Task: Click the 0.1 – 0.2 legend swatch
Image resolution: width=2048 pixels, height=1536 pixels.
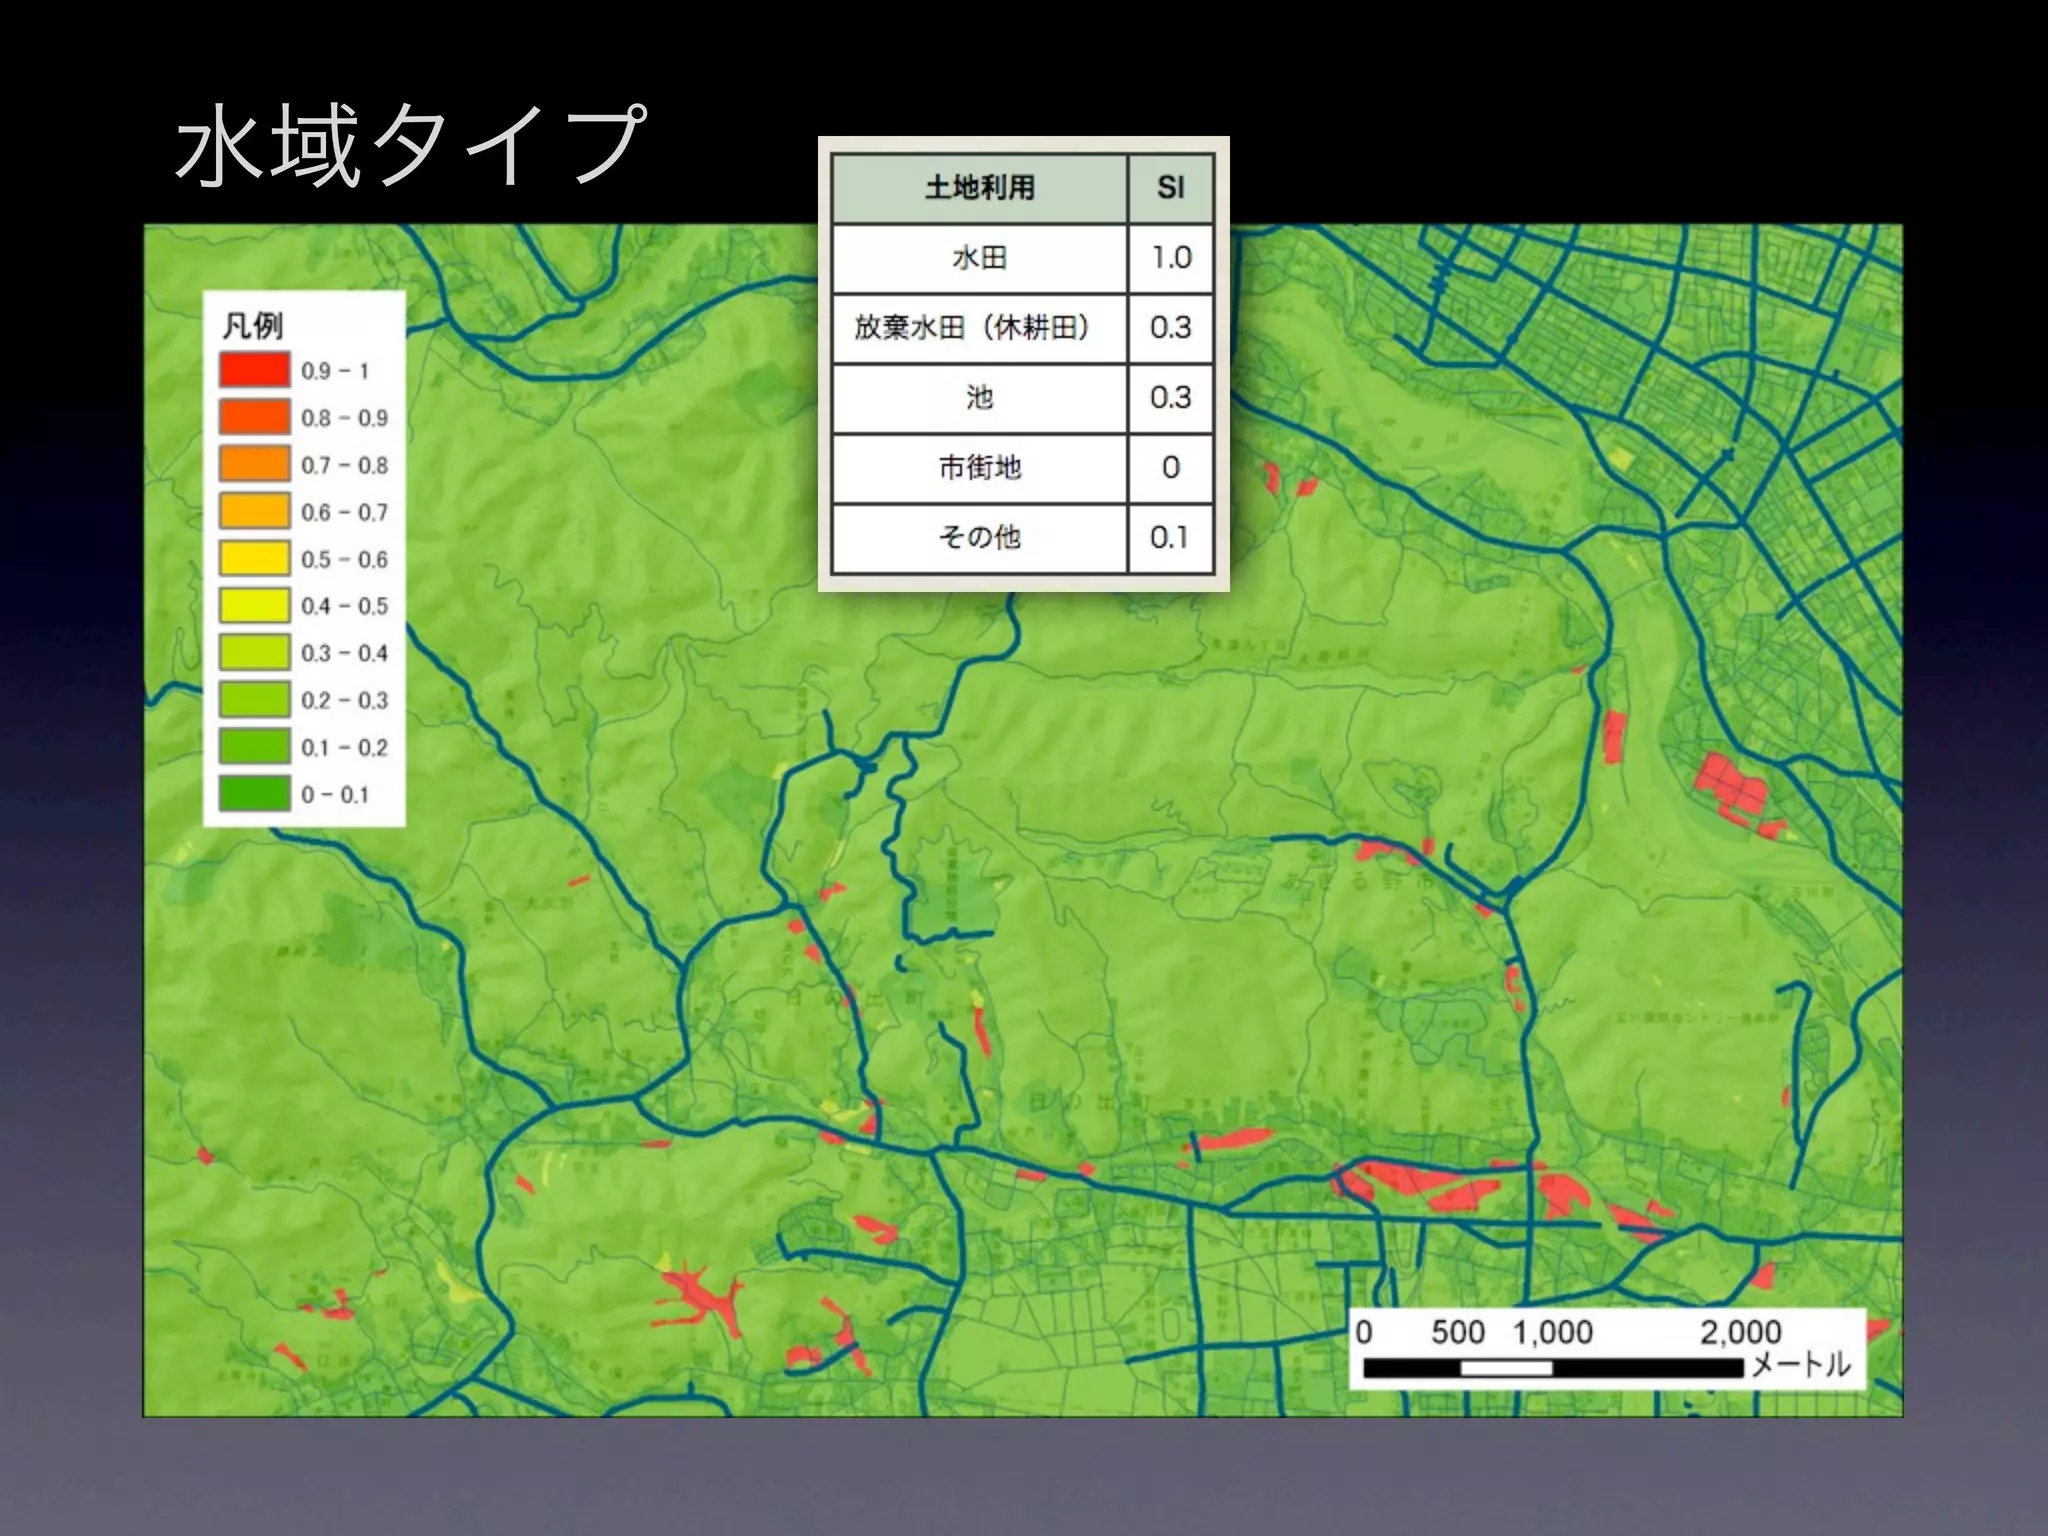Action: [x=254, y=746]
